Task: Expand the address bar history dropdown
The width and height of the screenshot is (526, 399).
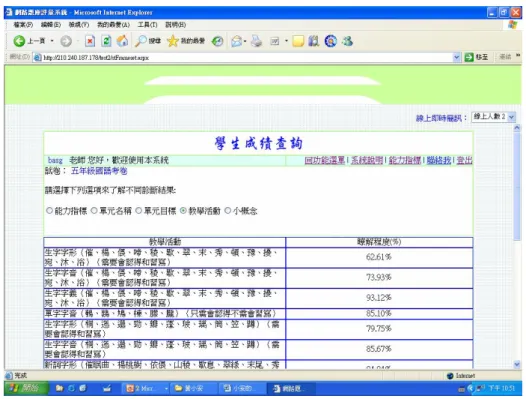Action: [456, 57]
